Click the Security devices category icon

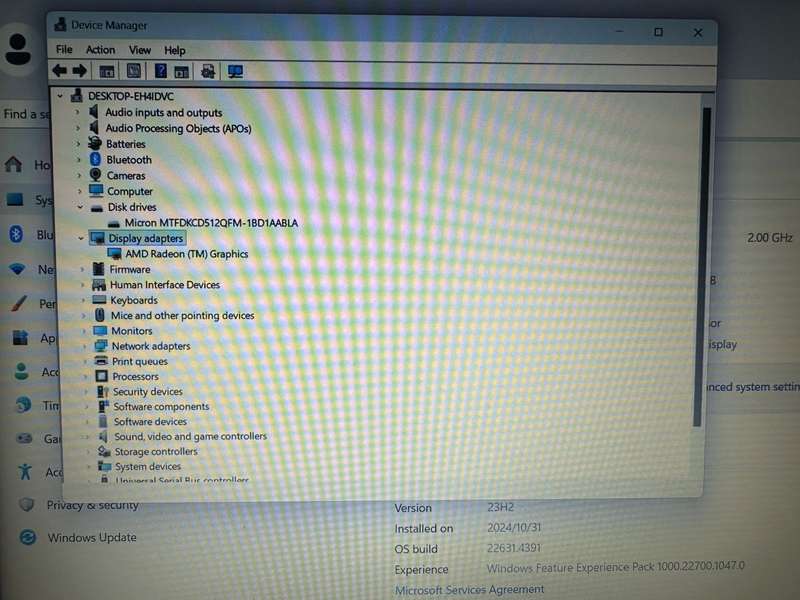(103, 391)
